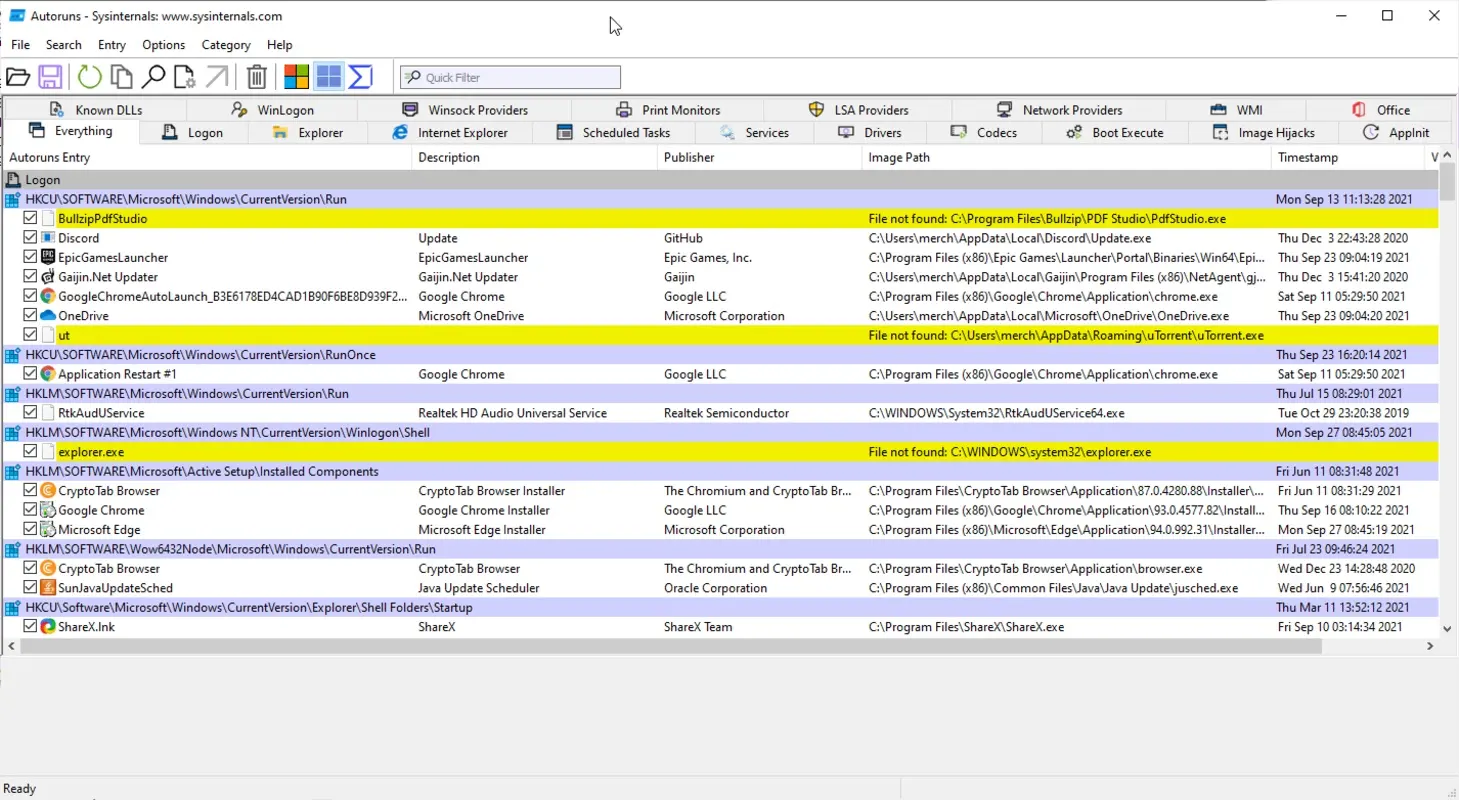
Task: Sort by the Autoruns Entry column header
Action: tap(207, 157)
